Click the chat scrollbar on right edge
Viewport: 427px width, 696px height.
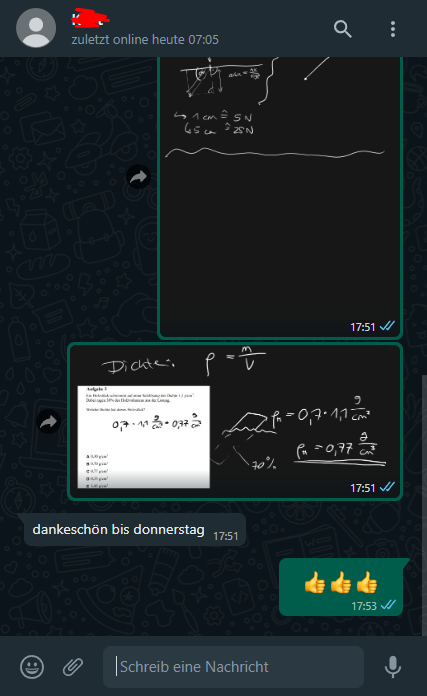click(424, 504)
